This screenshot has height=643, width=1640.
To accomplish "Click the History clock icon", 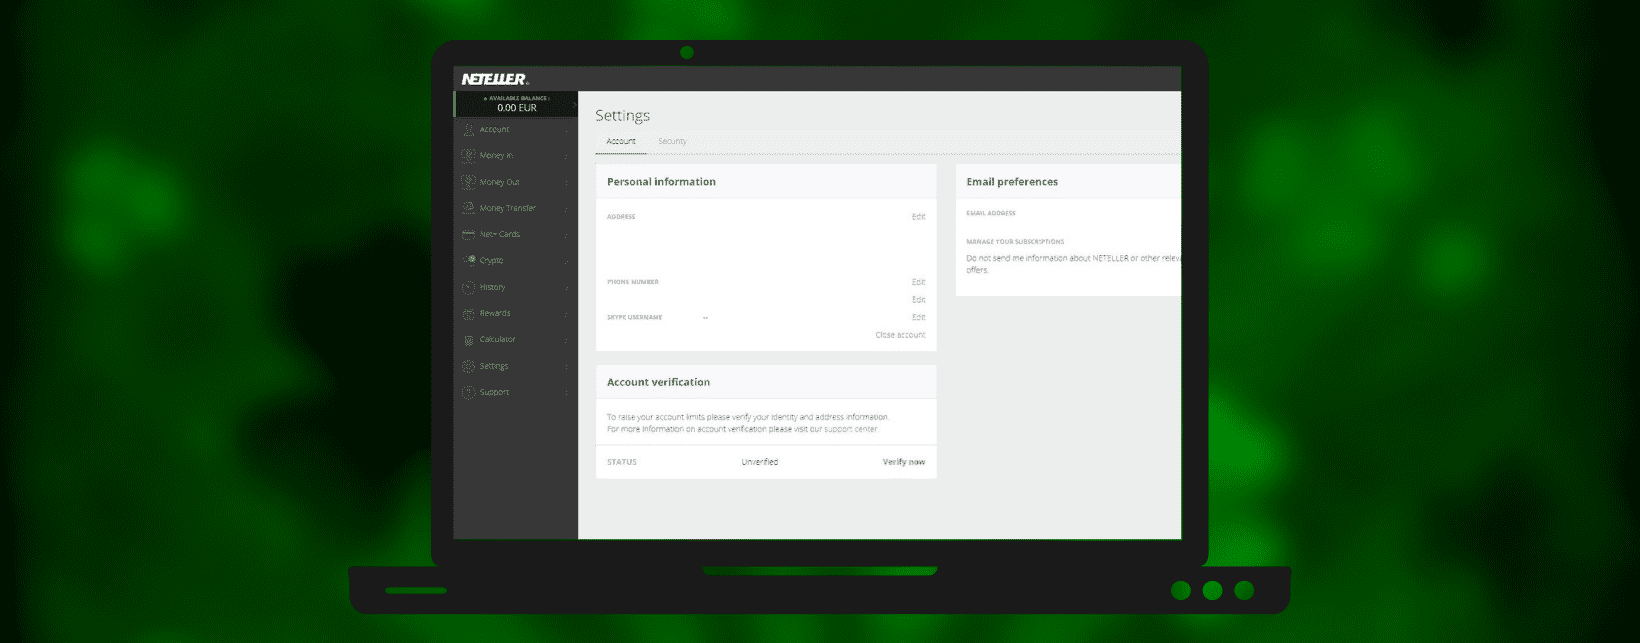I will [x=468, y=287].
